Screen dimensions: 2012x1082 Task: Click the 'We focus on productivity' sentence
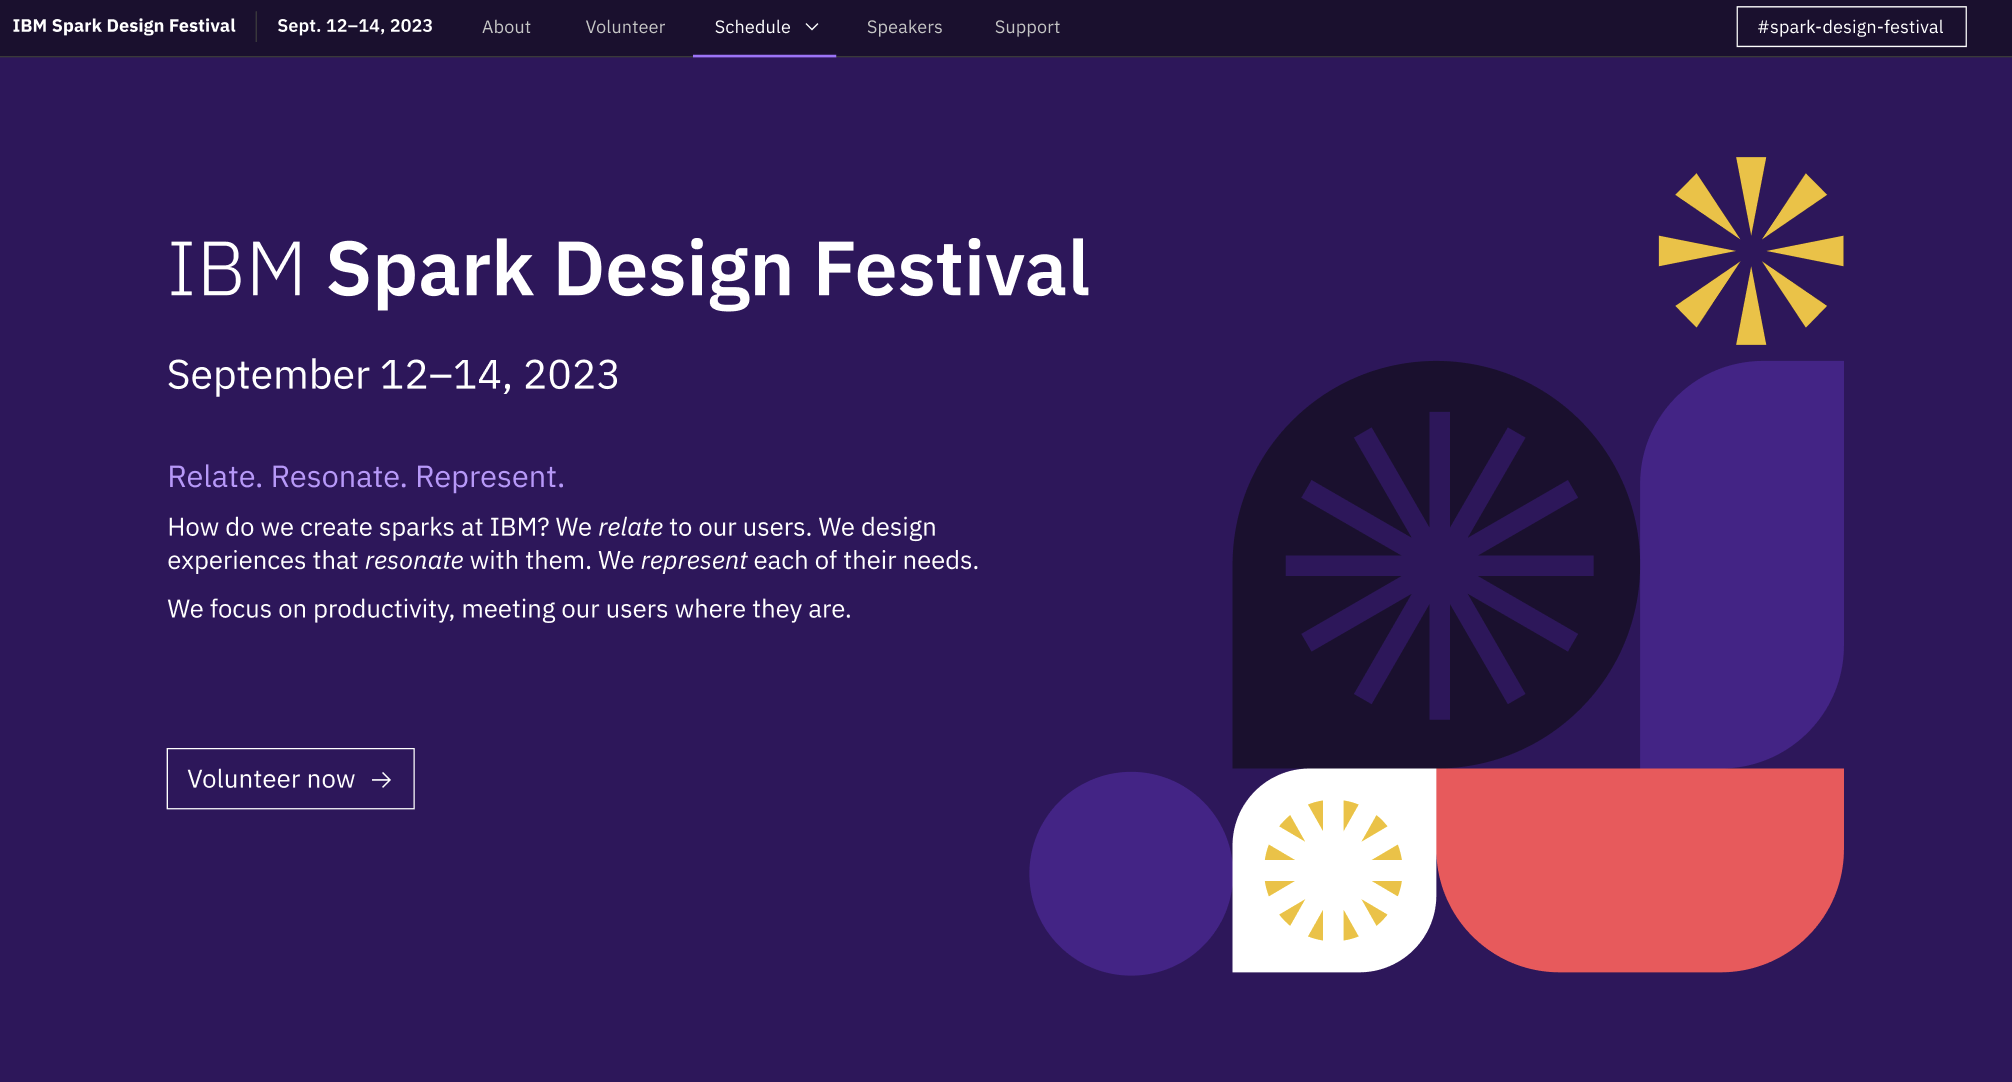coord(509,609)
